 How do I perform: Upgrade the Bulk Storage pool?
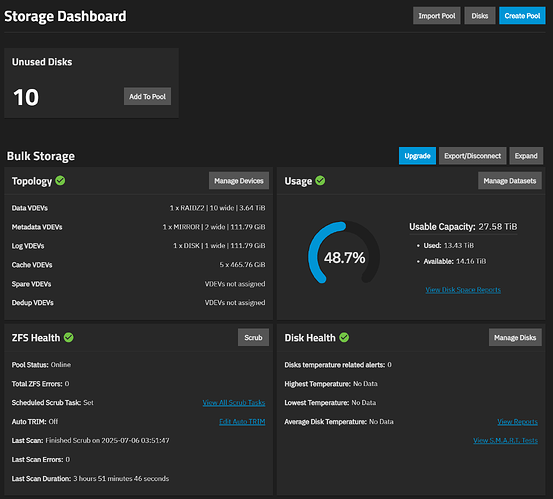pyautogui.click(x=417, y=156)
